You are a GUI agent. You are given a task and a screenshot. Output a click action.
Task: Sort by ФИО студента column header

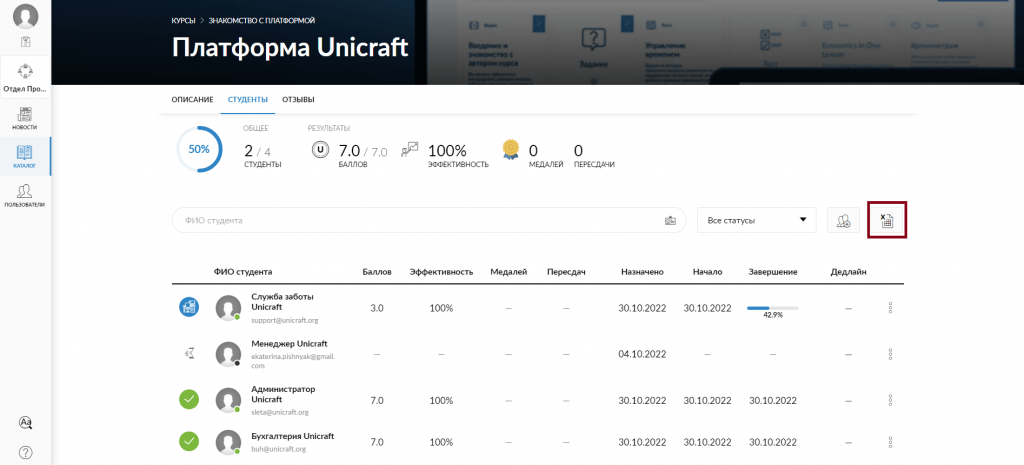coord(243,272)
